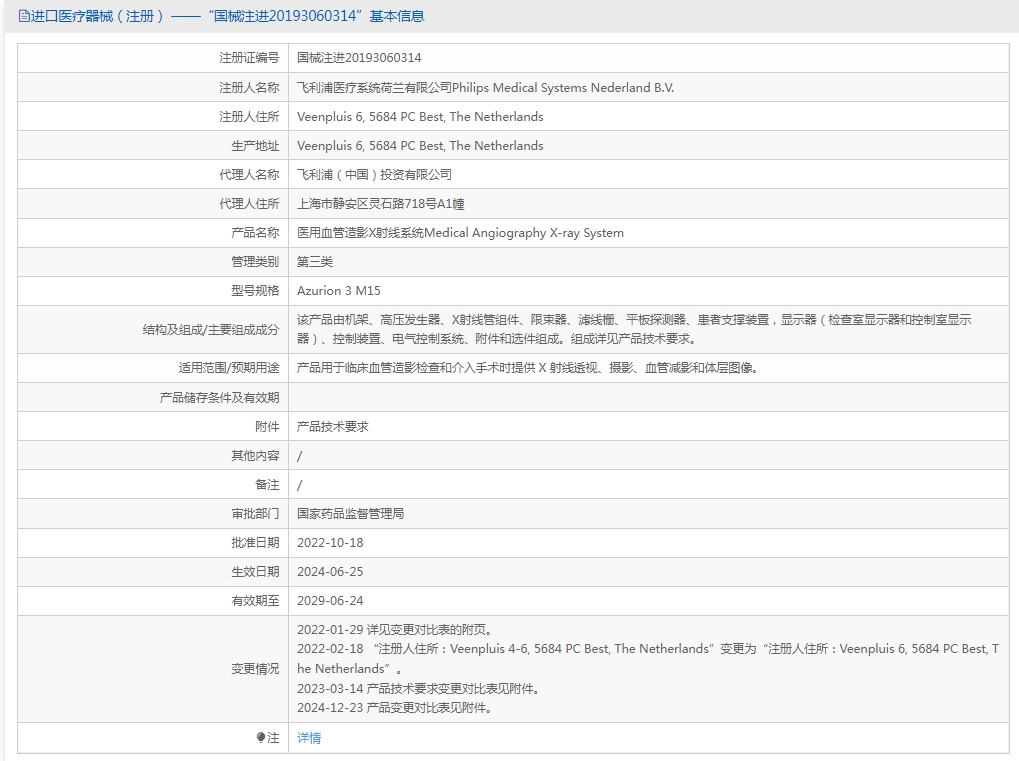
Task: Click approval department 国家药品监督管理局
Action: pos(350,513)
